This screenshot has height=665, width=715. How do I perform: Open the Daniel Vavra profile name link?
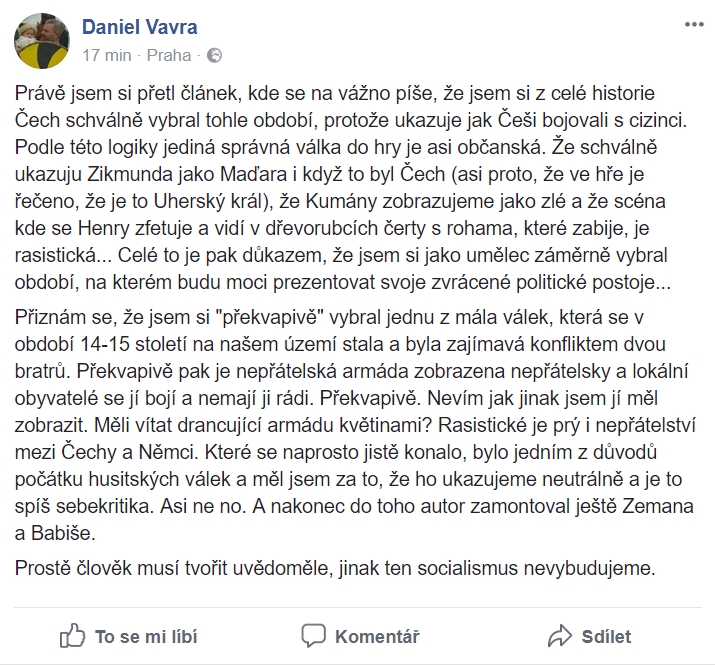pyautogui.click(x=140, y=27)
